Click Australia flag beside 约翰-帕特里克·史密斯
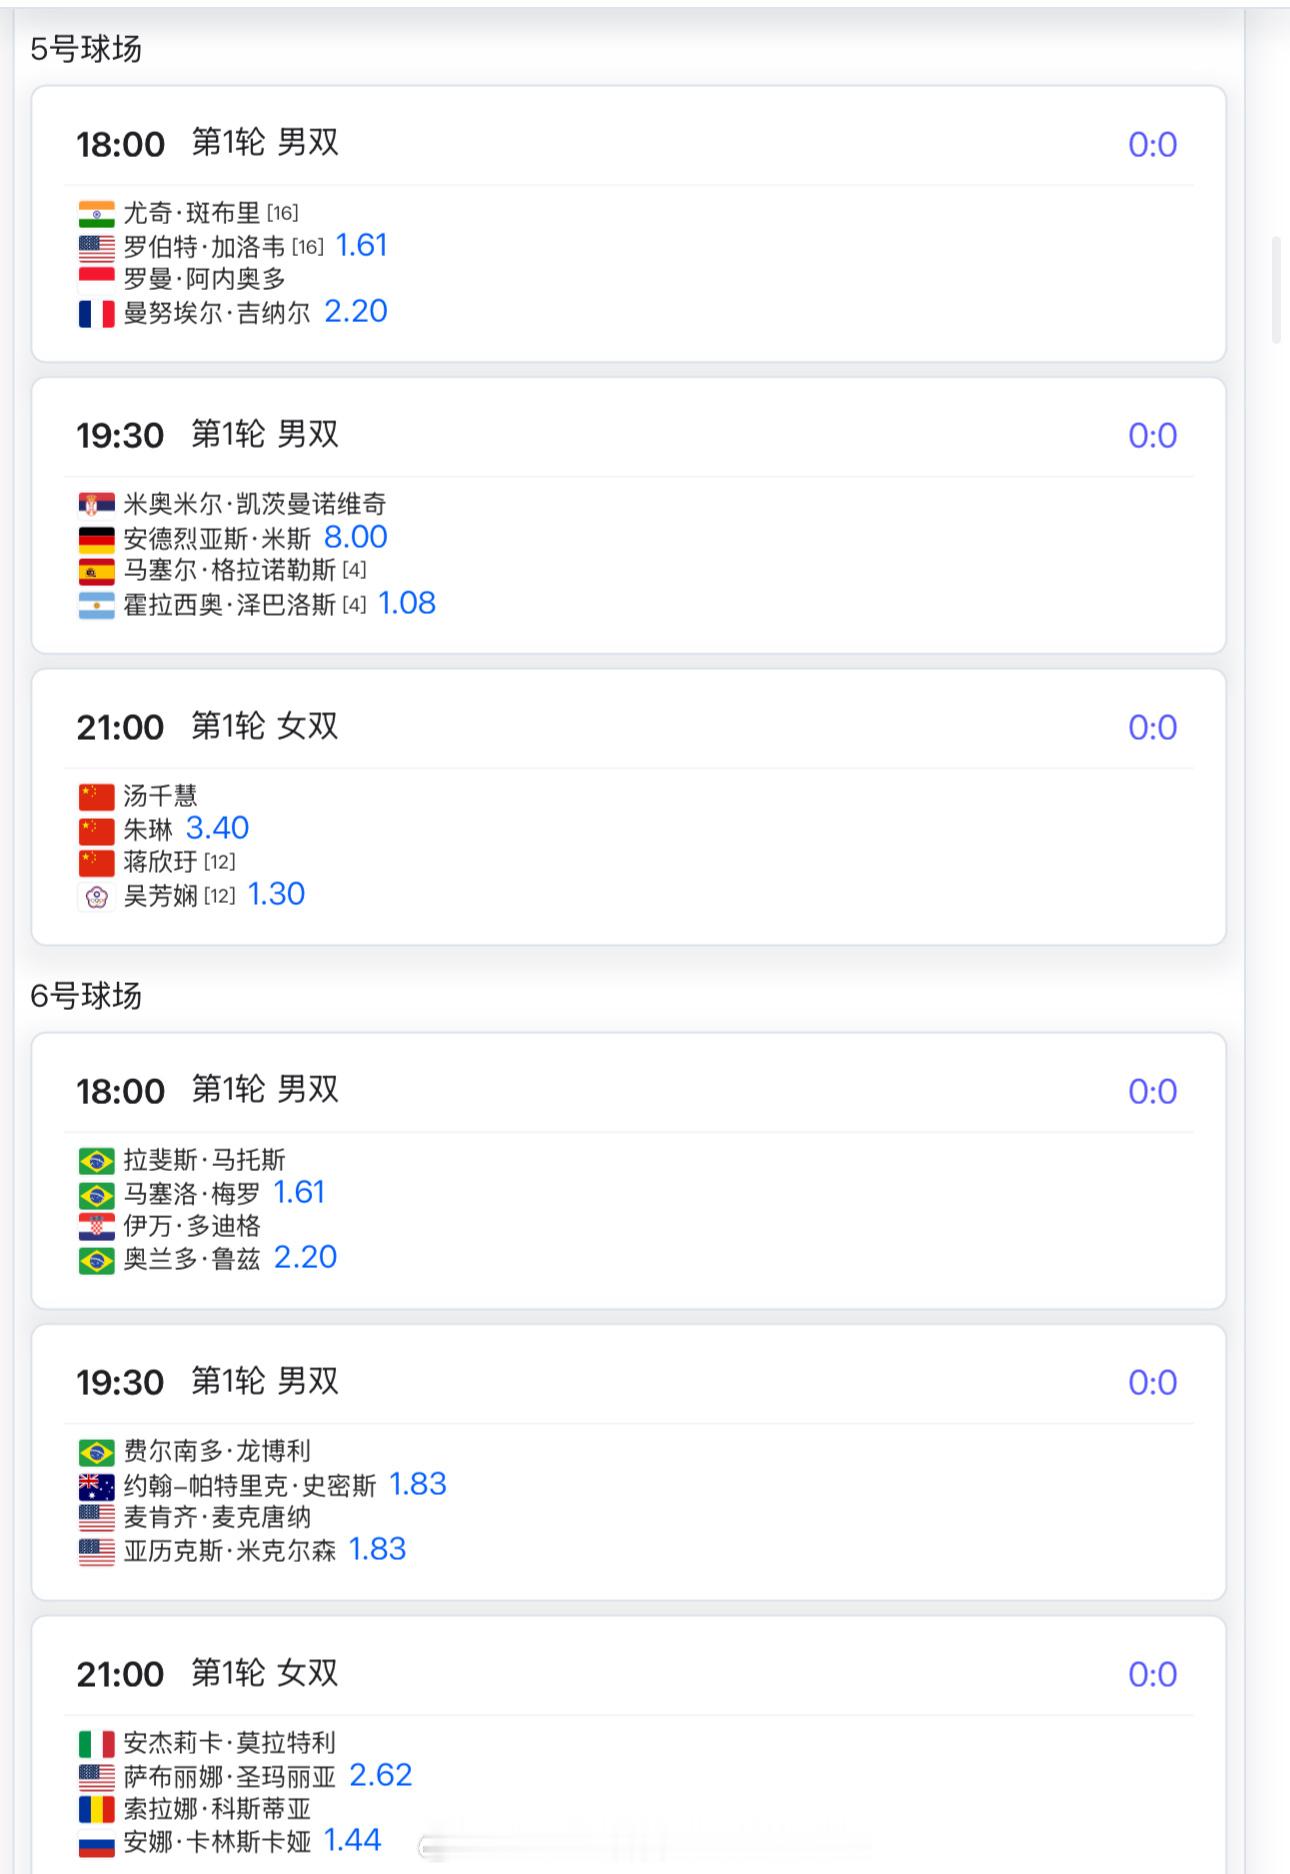 [96, 1486]
